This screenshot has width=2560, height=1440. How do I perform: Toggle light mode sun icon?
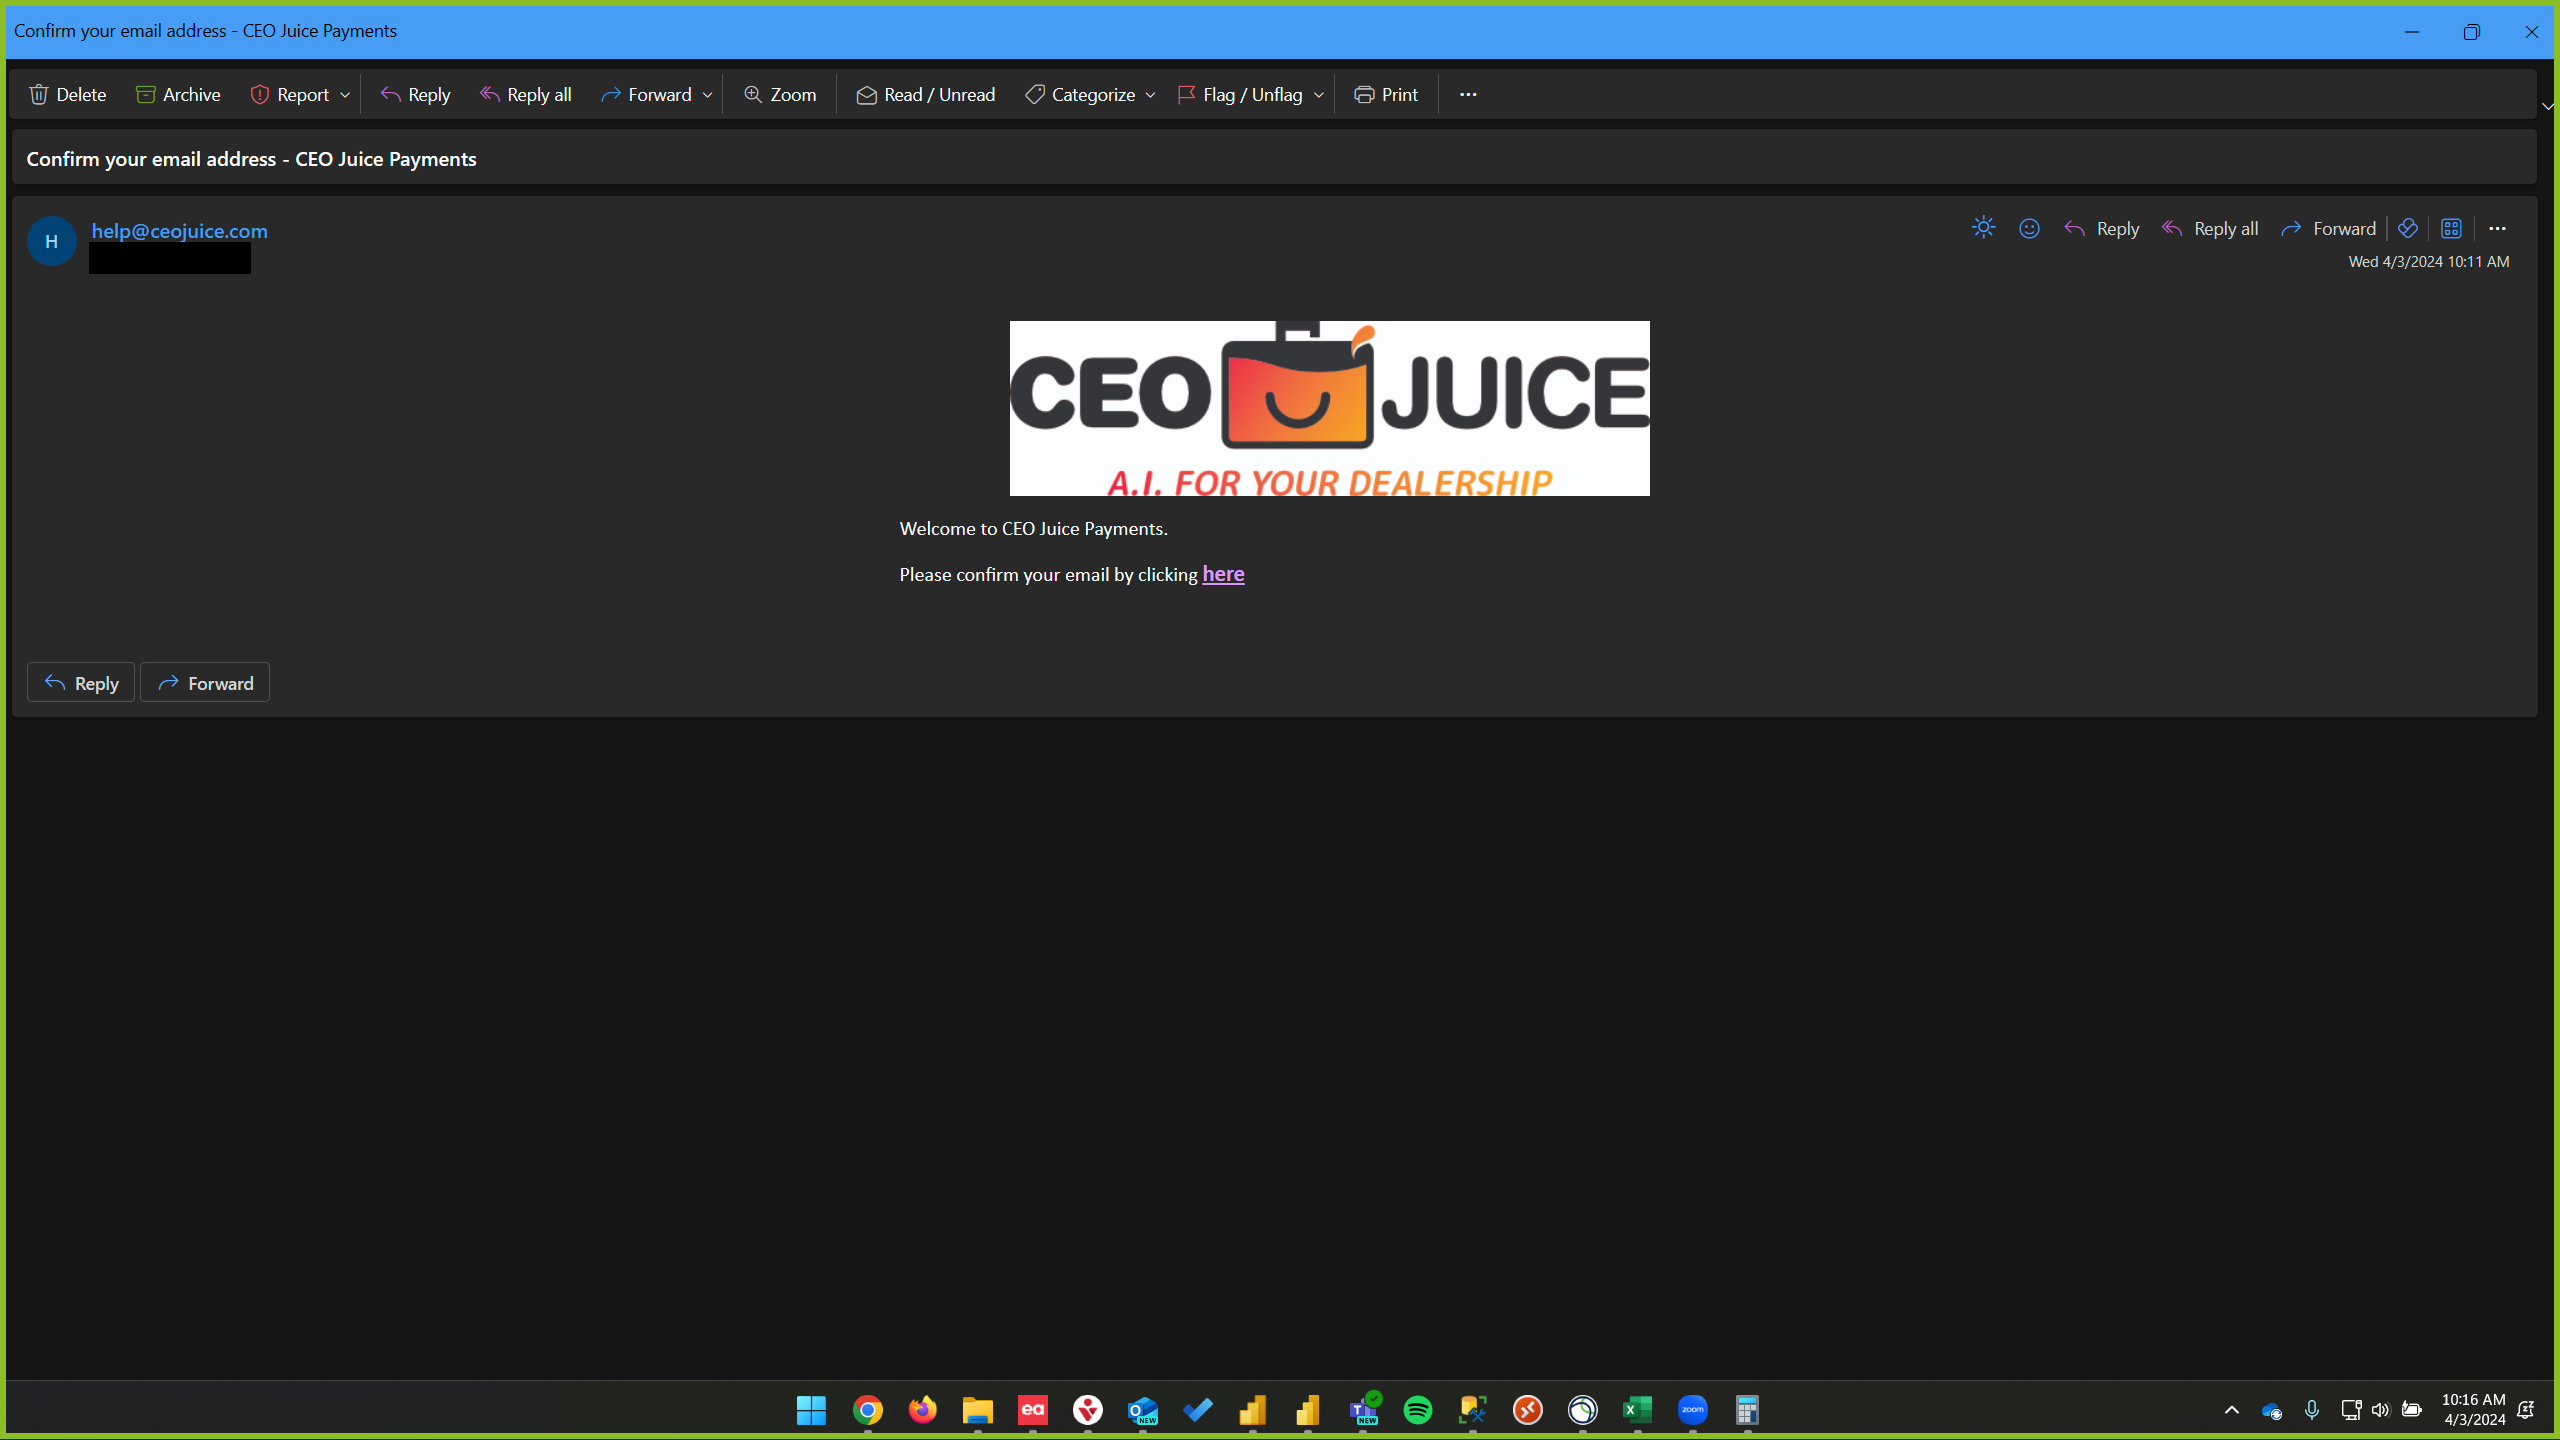pos(1983,228)
